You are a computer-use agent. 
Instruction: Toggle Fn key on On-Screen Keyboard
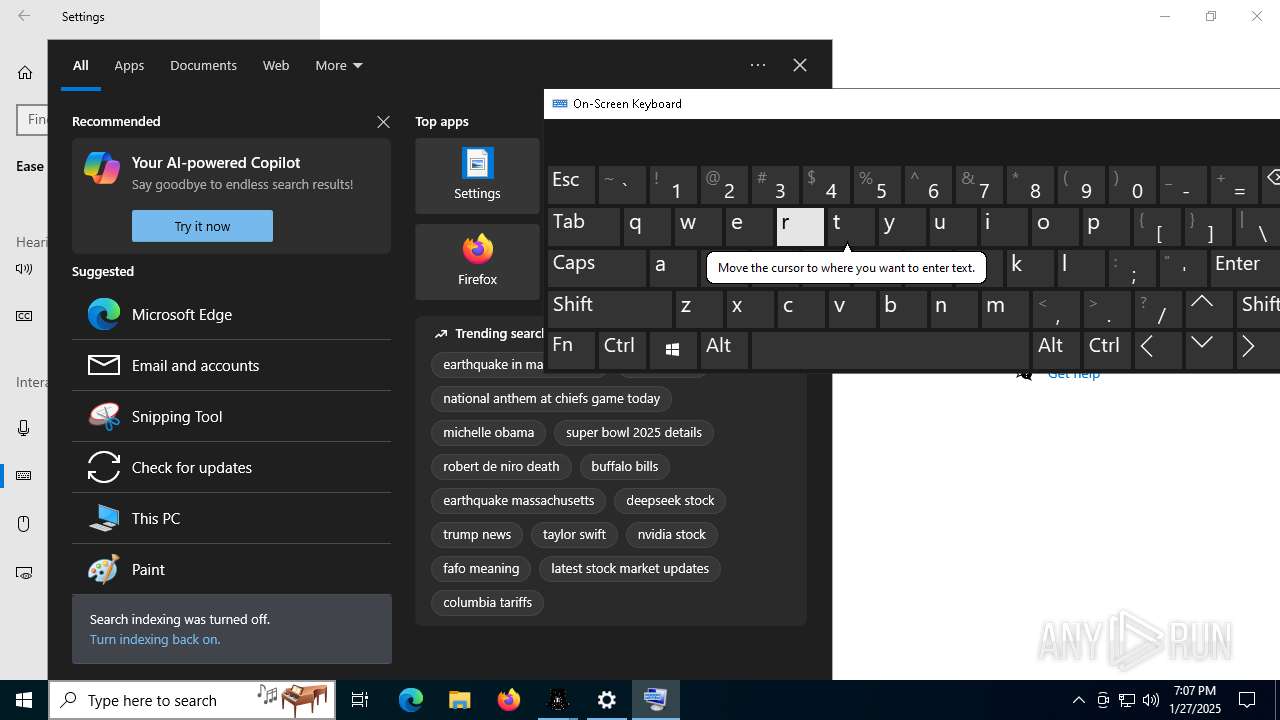tap(572, 350)
